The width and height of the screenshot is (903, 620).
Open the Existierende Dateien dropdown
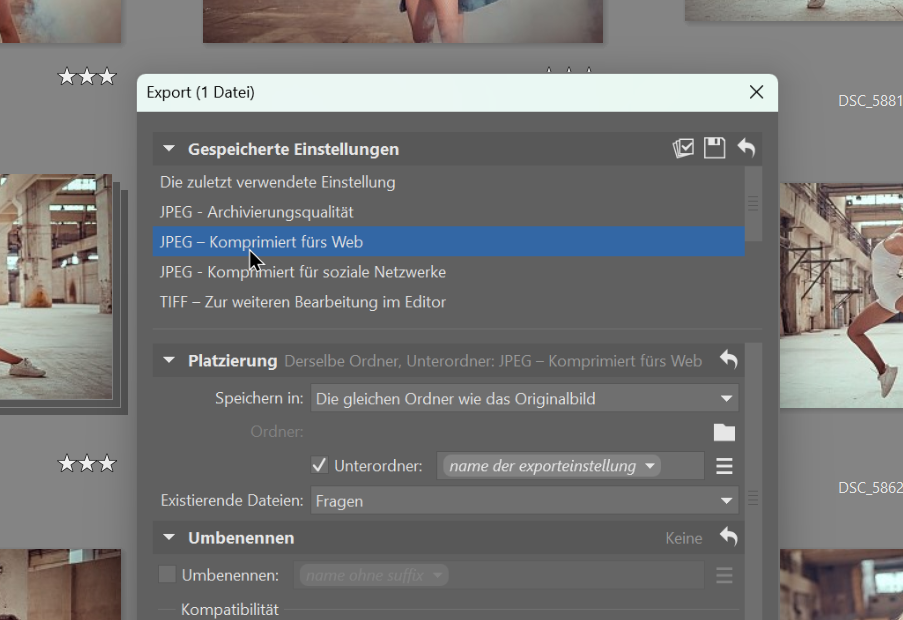point(525,501)
